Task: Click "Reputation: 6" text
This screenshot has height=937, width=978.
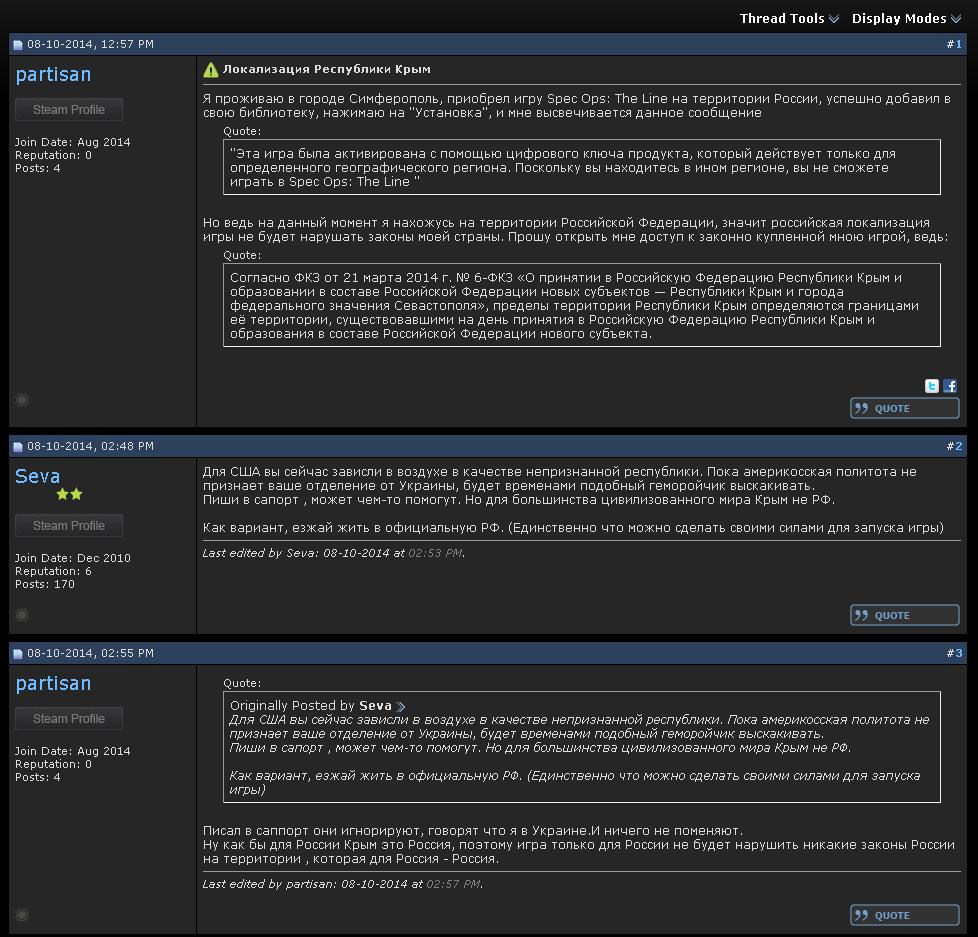Action: pos(54,571)
